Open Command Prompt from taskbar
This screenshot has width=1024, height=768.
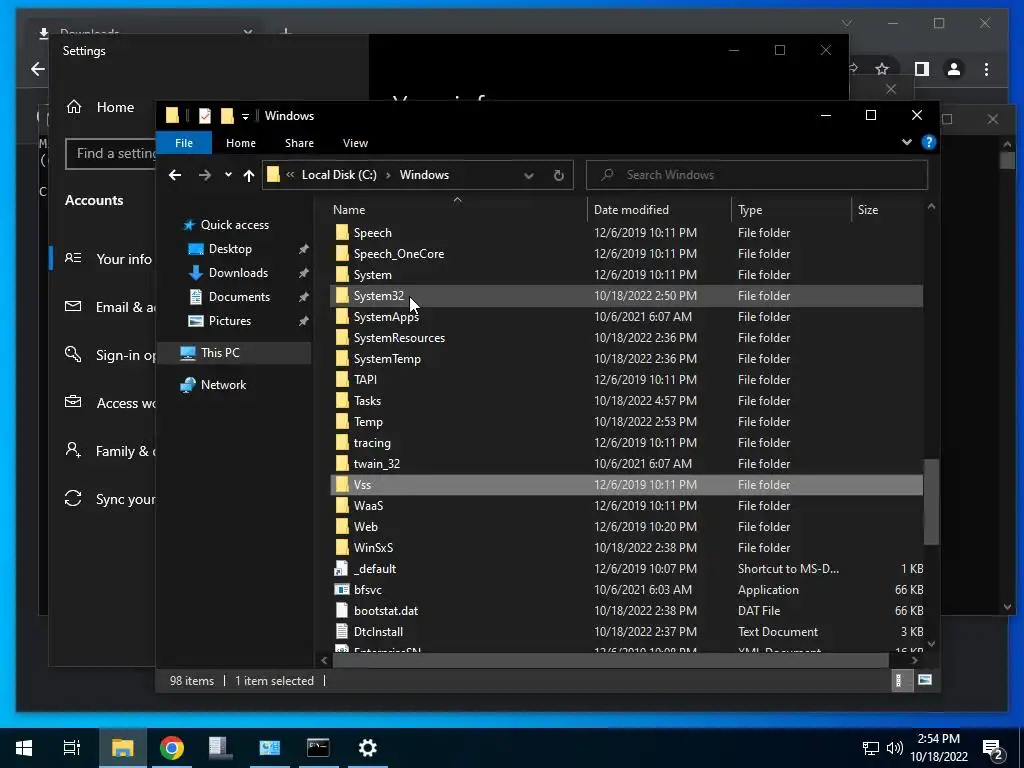[318, 748]
